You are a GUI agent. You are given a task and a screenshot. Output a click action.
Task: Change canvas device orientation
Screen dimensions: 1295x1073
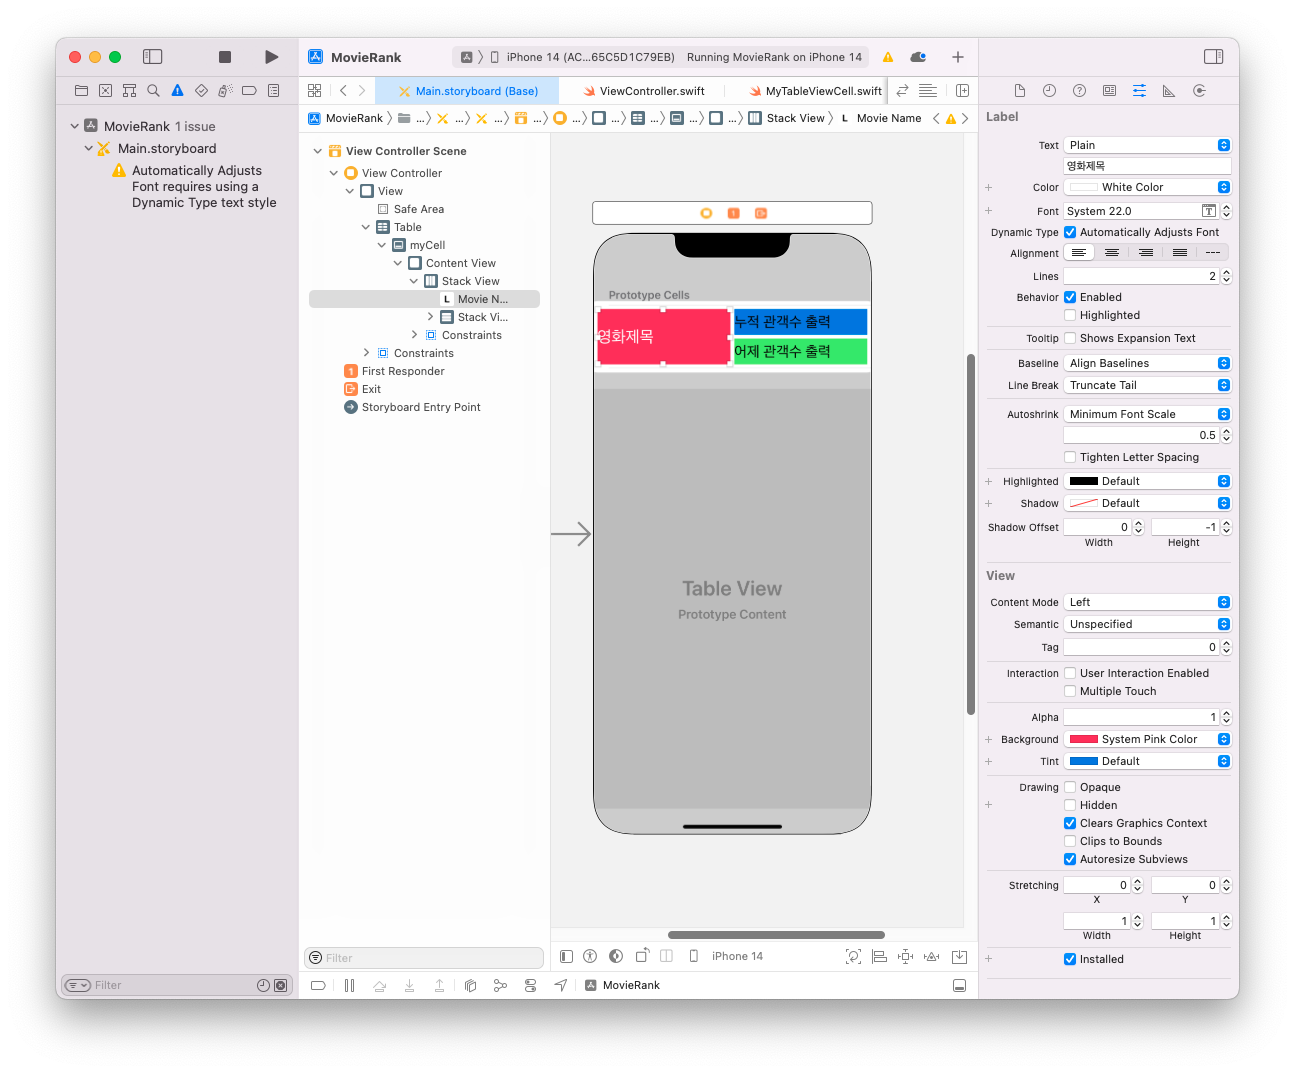click(642, 956)
